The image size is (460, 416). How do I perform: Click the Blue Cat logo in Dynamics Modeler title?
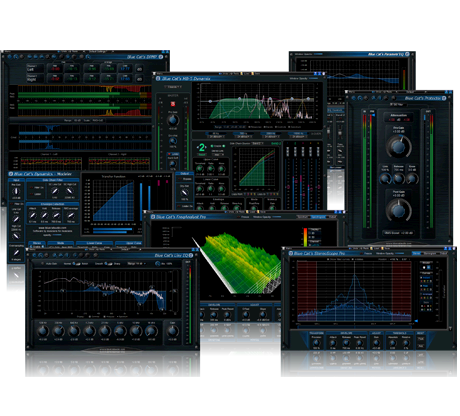point(11,174)
